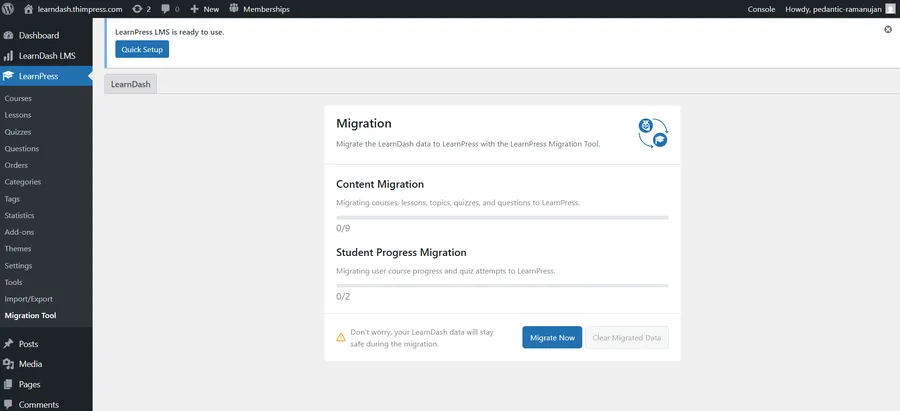Screen dimensions: 900x411
Task: Dismiss the LearnPress notice with X icon
Action: click(888, 29)
